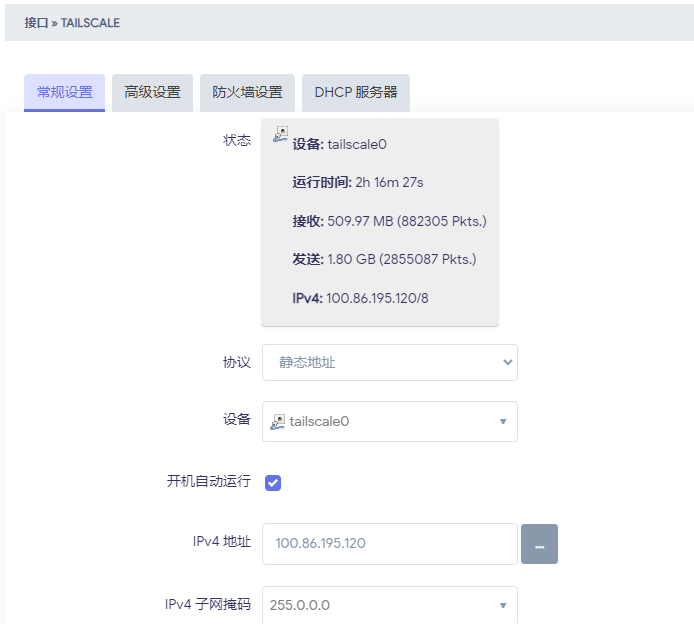Switch to the 高级设置 tab
694x624 pixels.
click(x=153, y=92)
